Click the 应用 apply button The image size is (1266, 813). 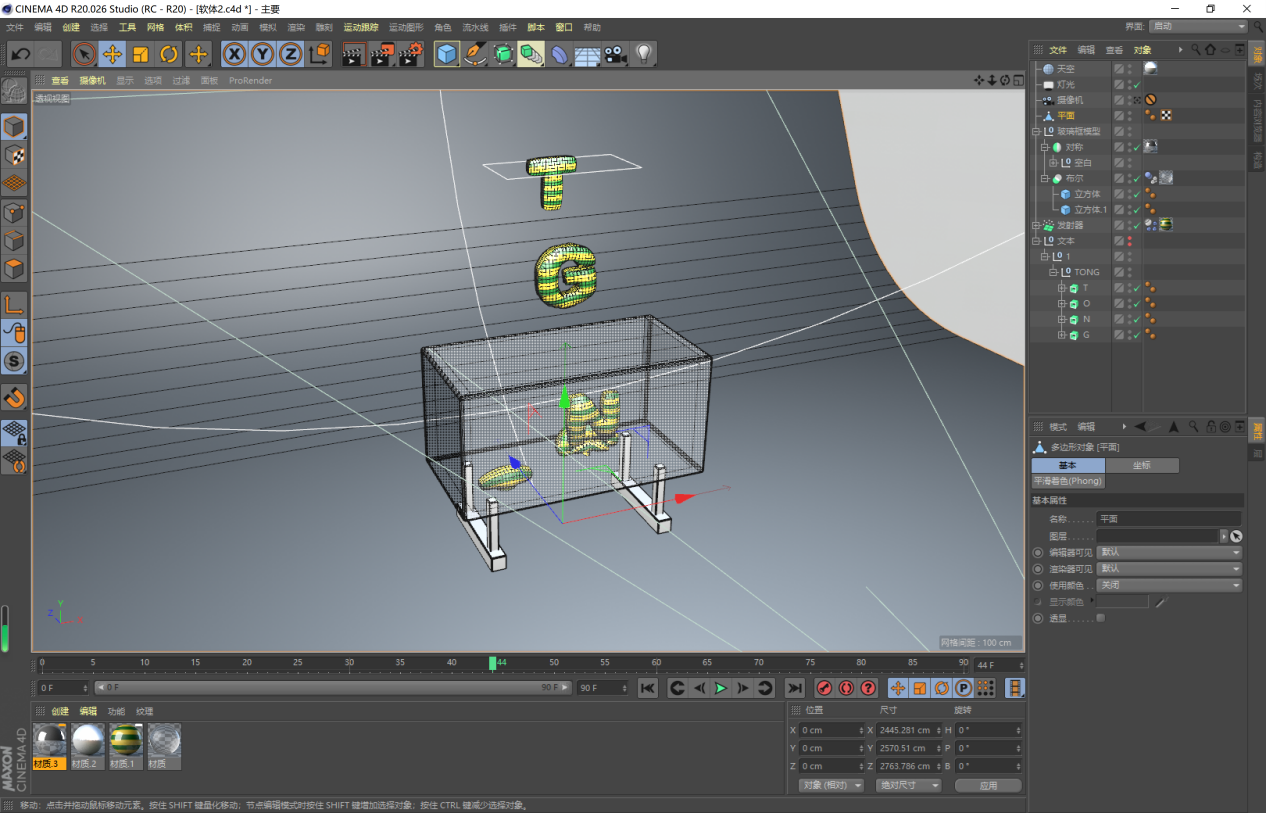click(988, 785)
